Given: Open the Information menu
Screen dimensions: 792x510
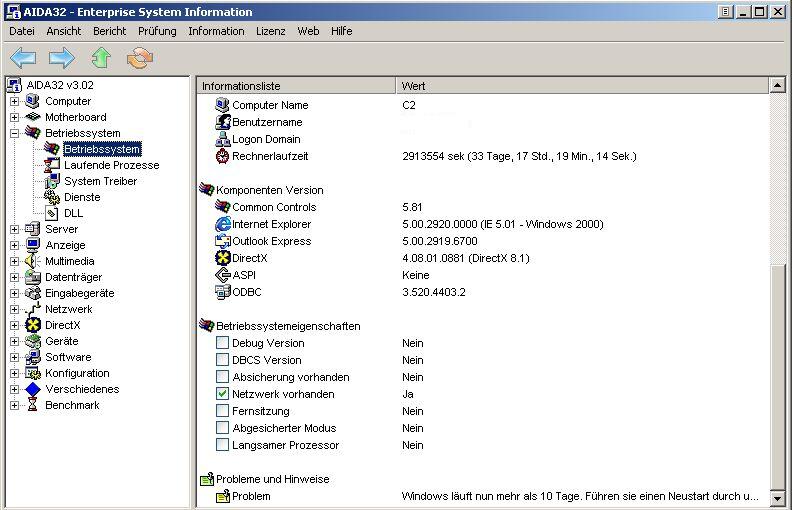Looking at the screenshot, I should (x=216, y=31).
